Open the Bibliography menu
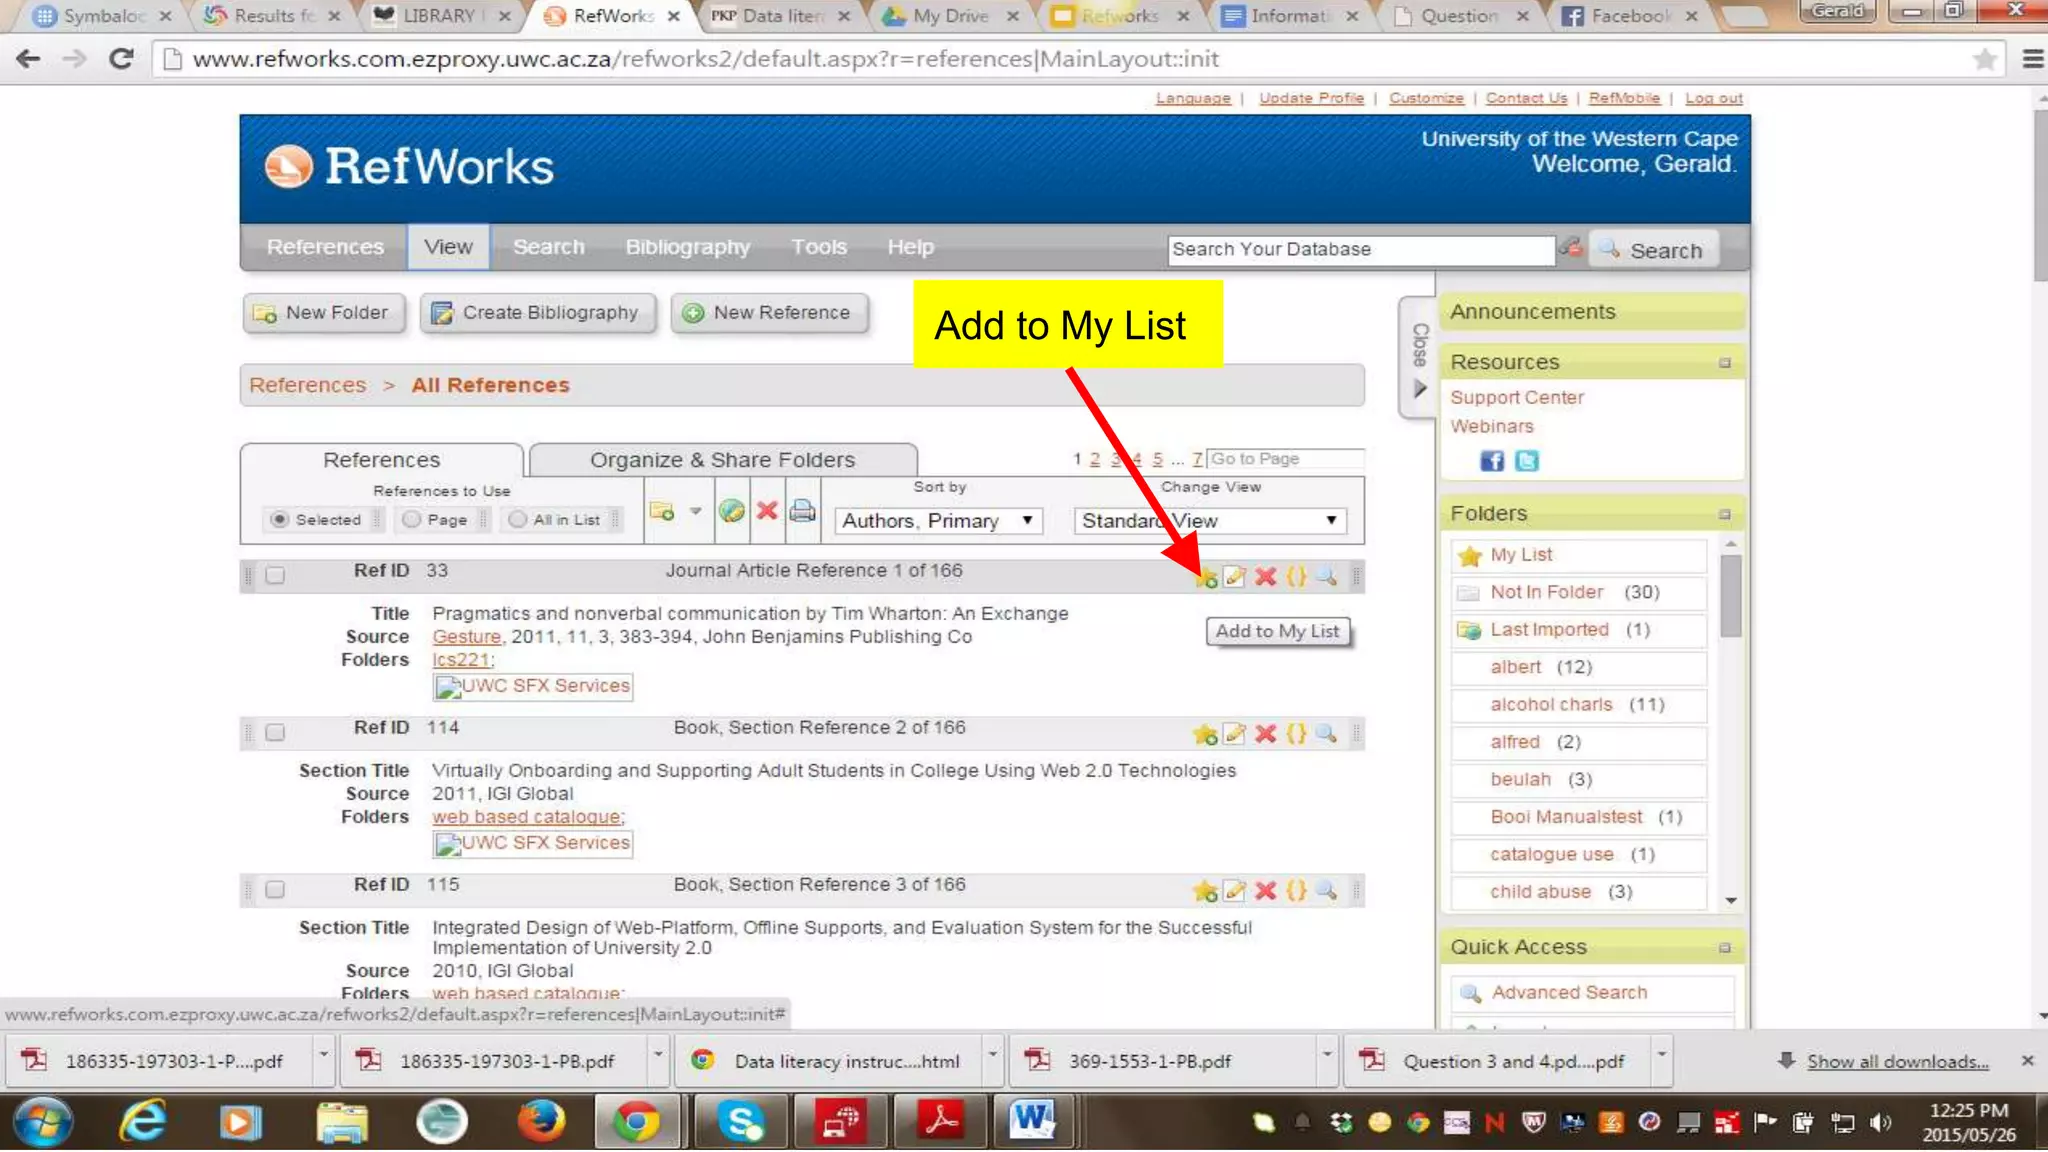Viewport: 2048px width, 1152px height. pos(687,247)
